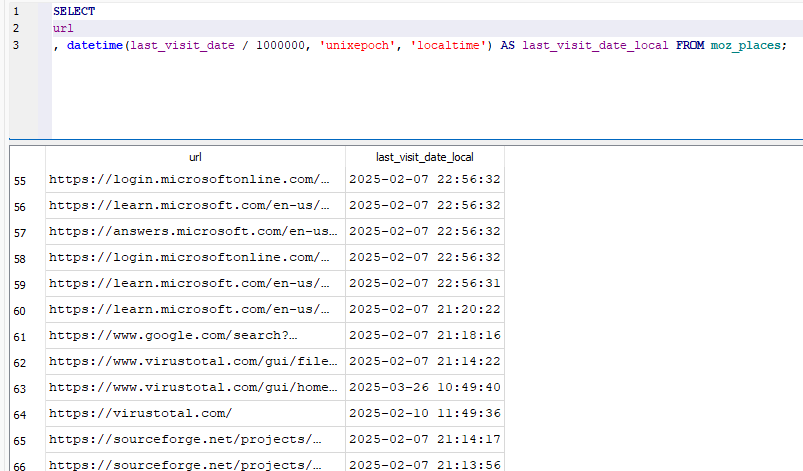Click the virustotal.com/gui/file url cell
803x471 pixels.
click(195, 362)
